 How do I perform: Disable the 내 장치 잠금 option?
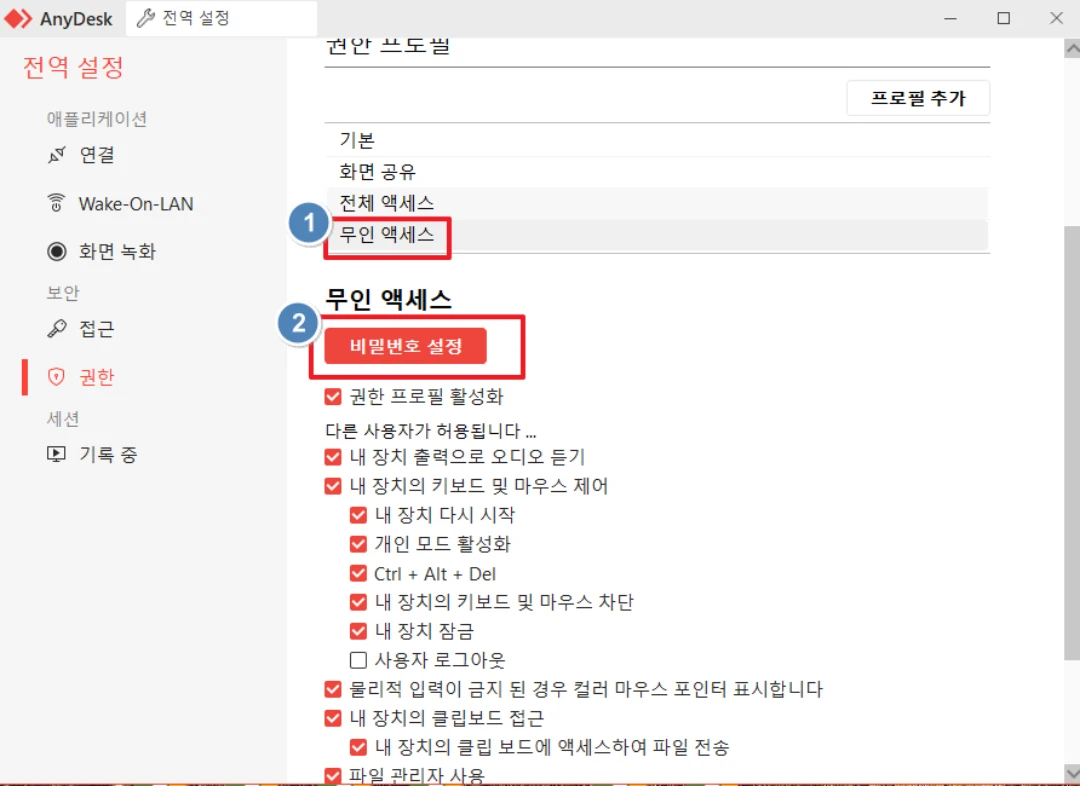358,630
